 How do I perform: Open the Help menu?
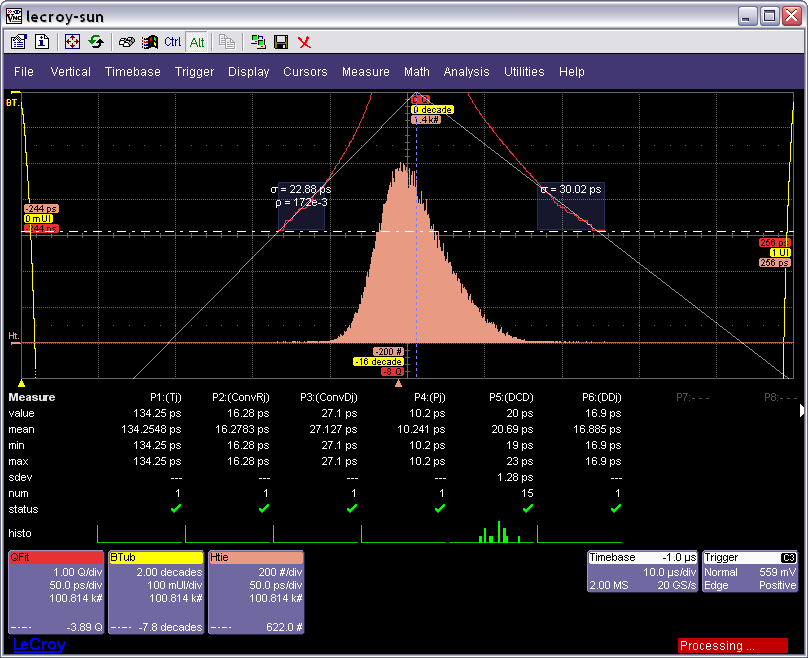coord(571,72)
